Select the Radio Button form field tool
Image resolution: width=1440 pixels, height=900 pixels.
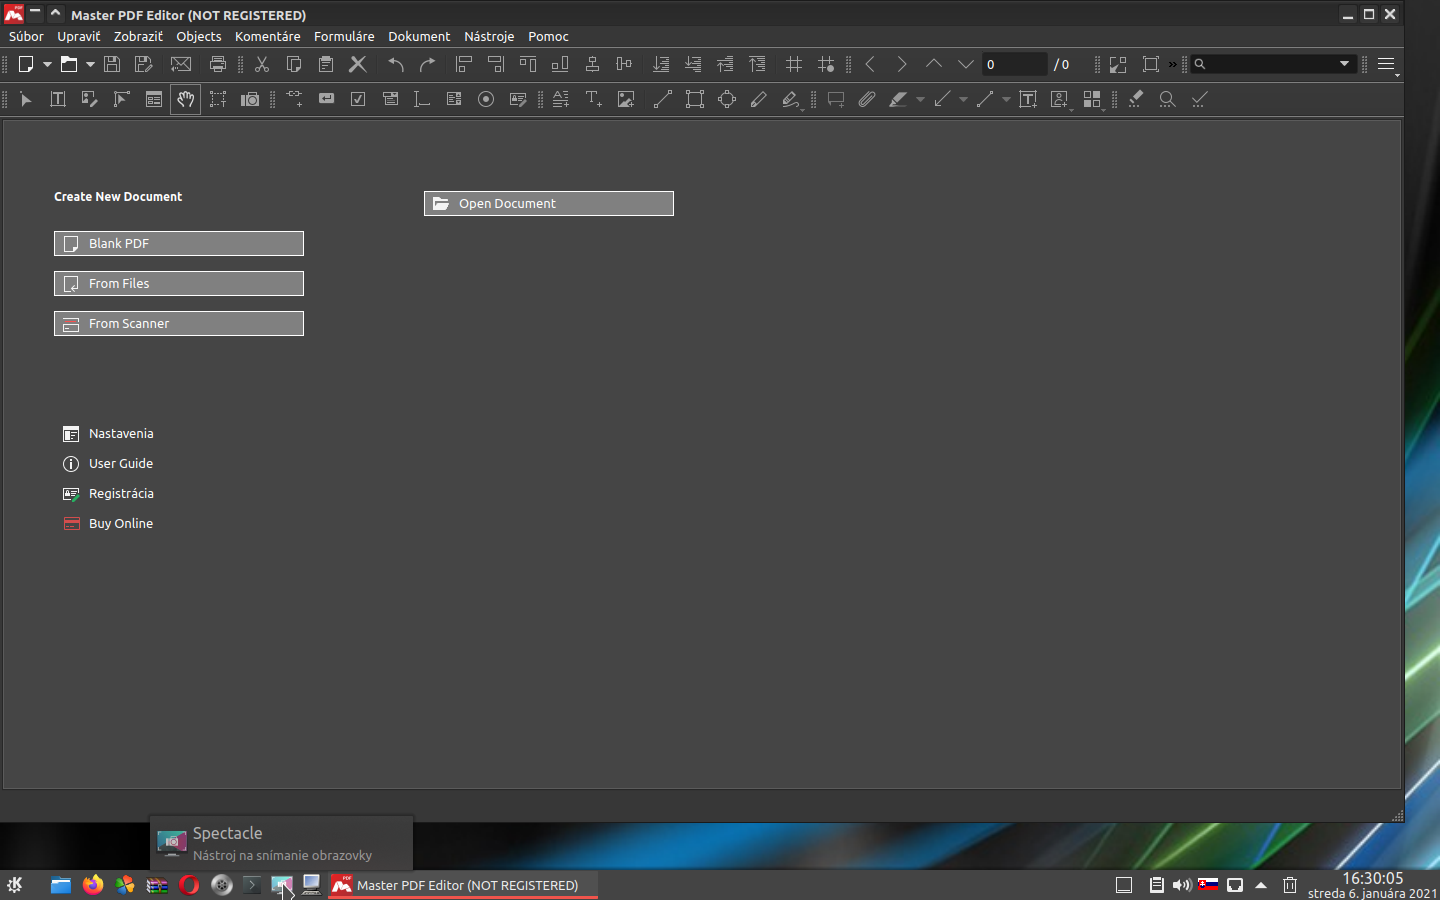486,99
